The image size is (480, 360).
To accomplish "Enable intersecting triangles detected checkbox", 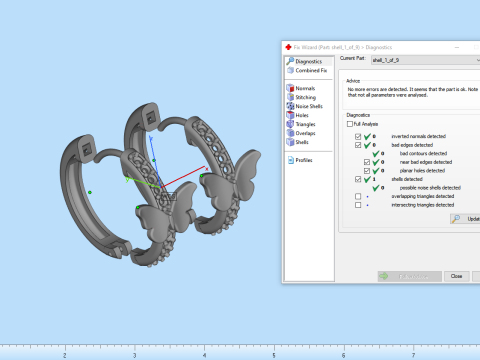I will coord(358,205).
